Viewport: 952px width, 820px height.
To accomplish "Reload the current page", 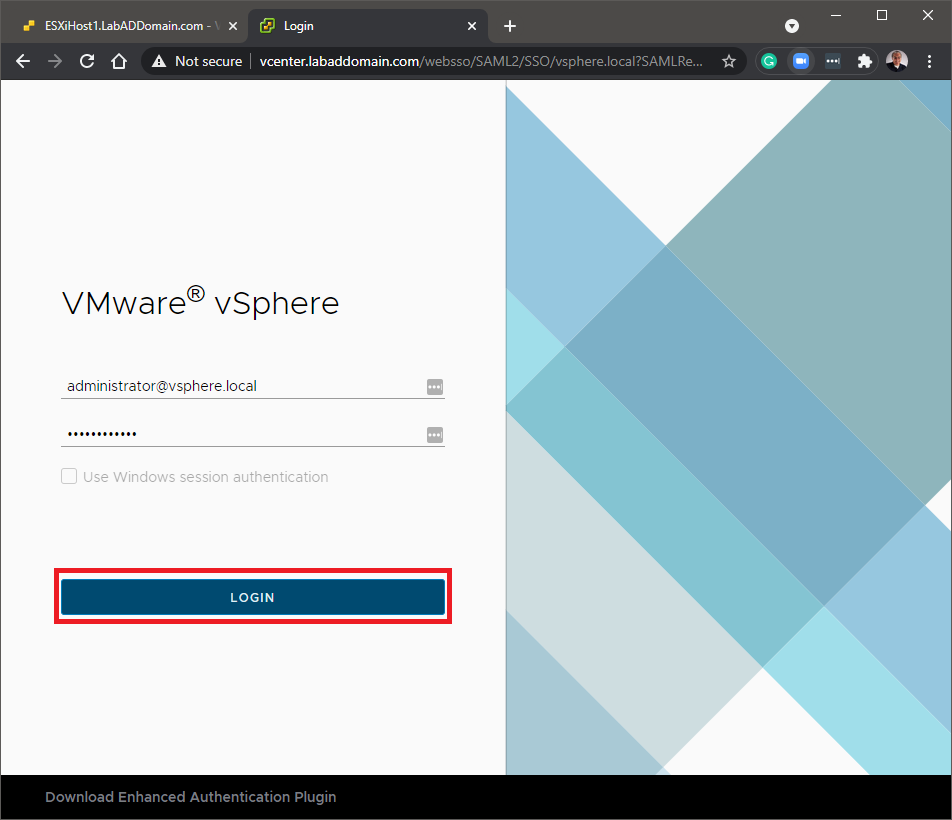I will coord(87,61).
